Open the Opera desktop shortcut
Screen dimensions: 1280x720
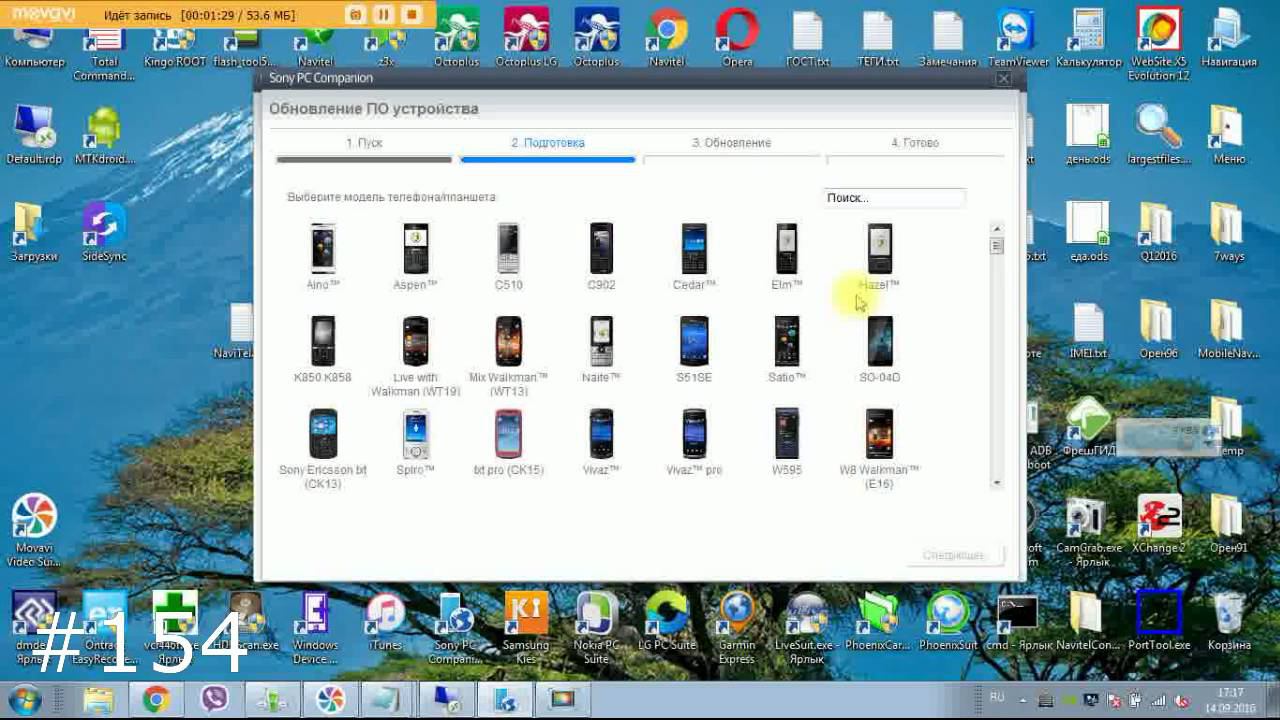[x=737, y=38]
